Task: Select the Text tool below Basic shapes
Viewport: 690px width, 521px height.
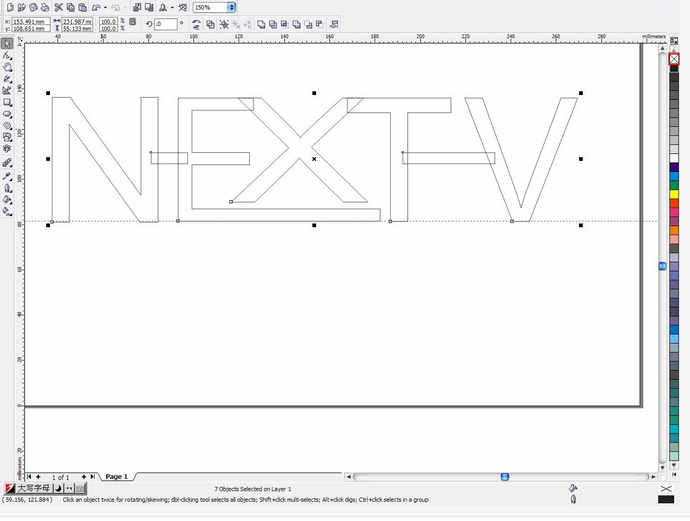Action: point(7,149)
